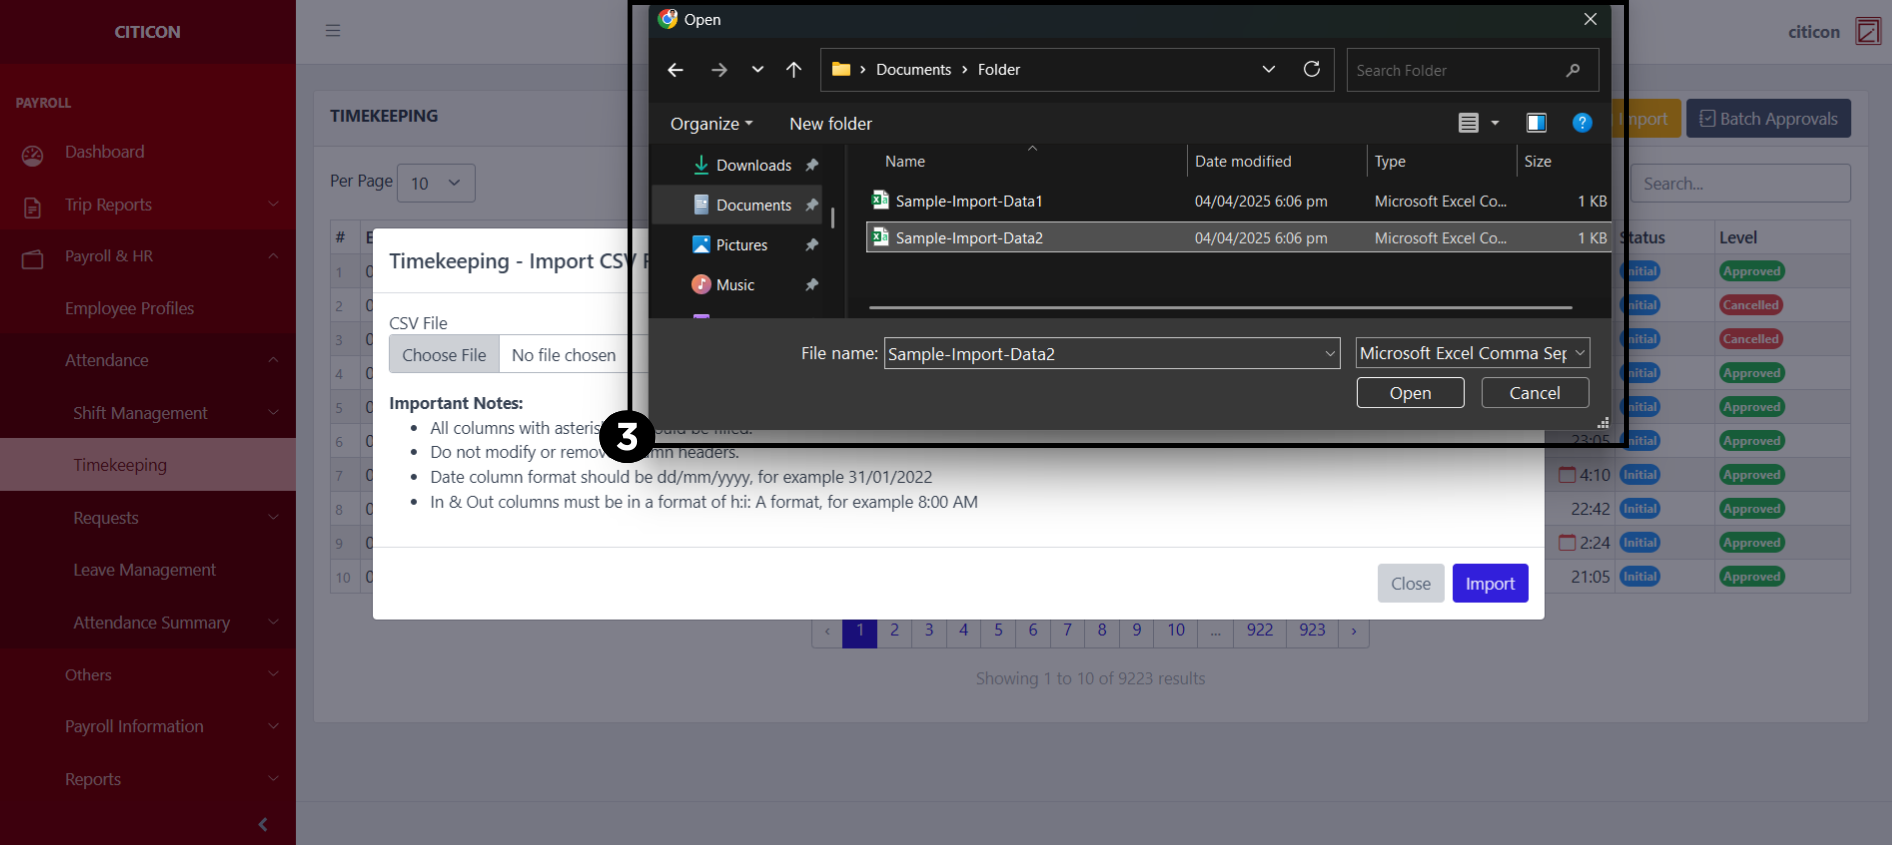Click Batch Approvals button
The height and width of the screenshot is (845, 1892).
[1768, 119]
